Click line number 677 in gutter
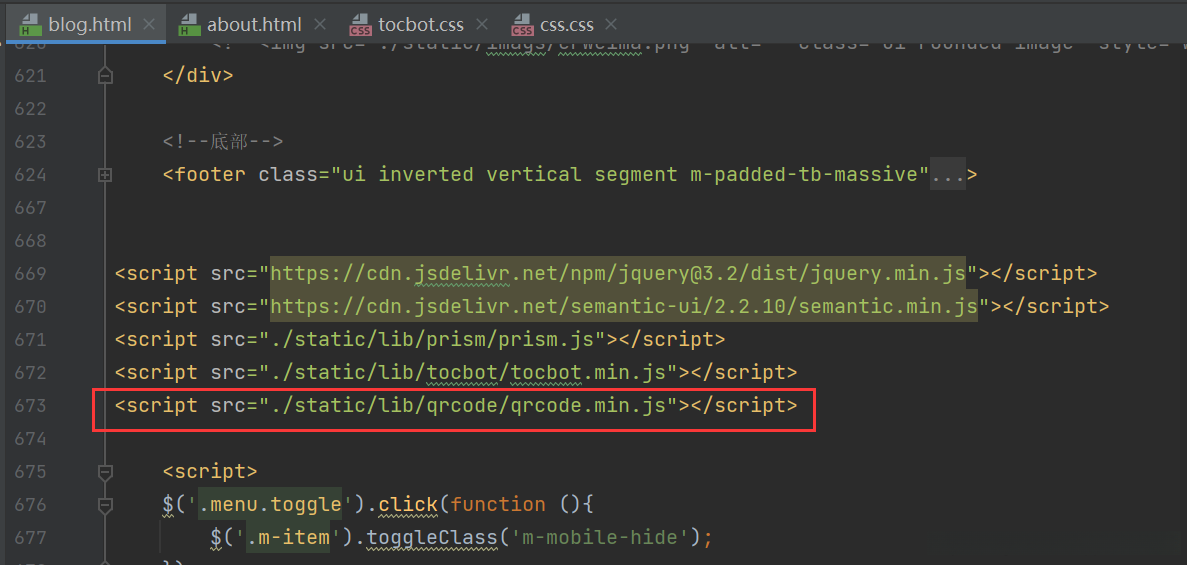 (30, 537)
